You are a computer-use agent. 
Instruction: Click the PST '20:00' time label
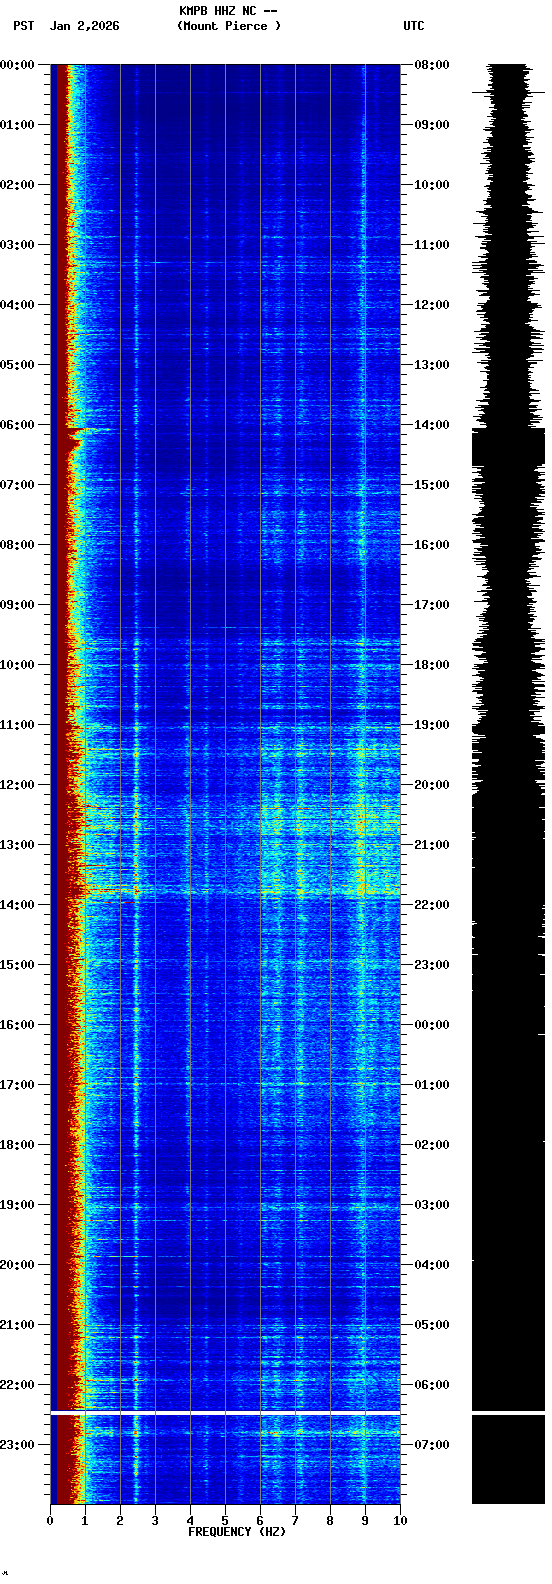18,1265
